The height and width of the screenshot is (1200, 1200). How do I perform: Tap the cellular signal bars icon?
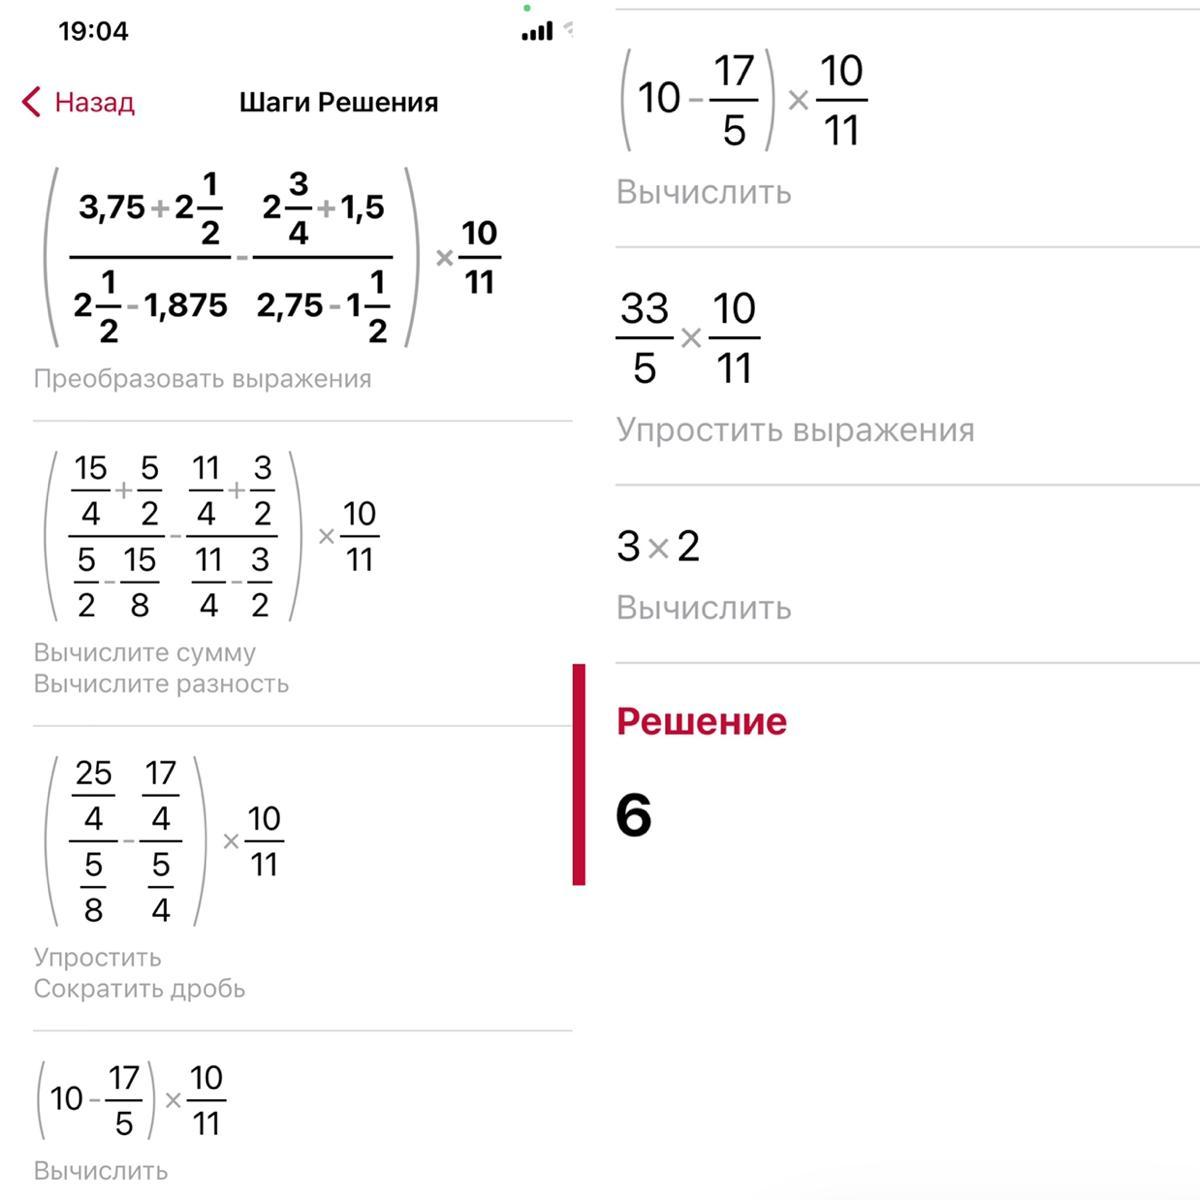point(537,33)
